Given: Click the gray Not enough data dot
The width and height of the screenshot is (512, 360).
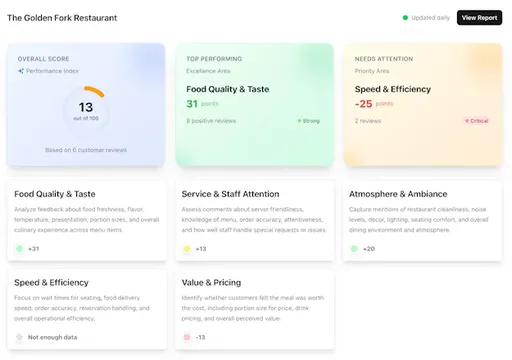Looking at the screenshot, I should tap(19, 337).
